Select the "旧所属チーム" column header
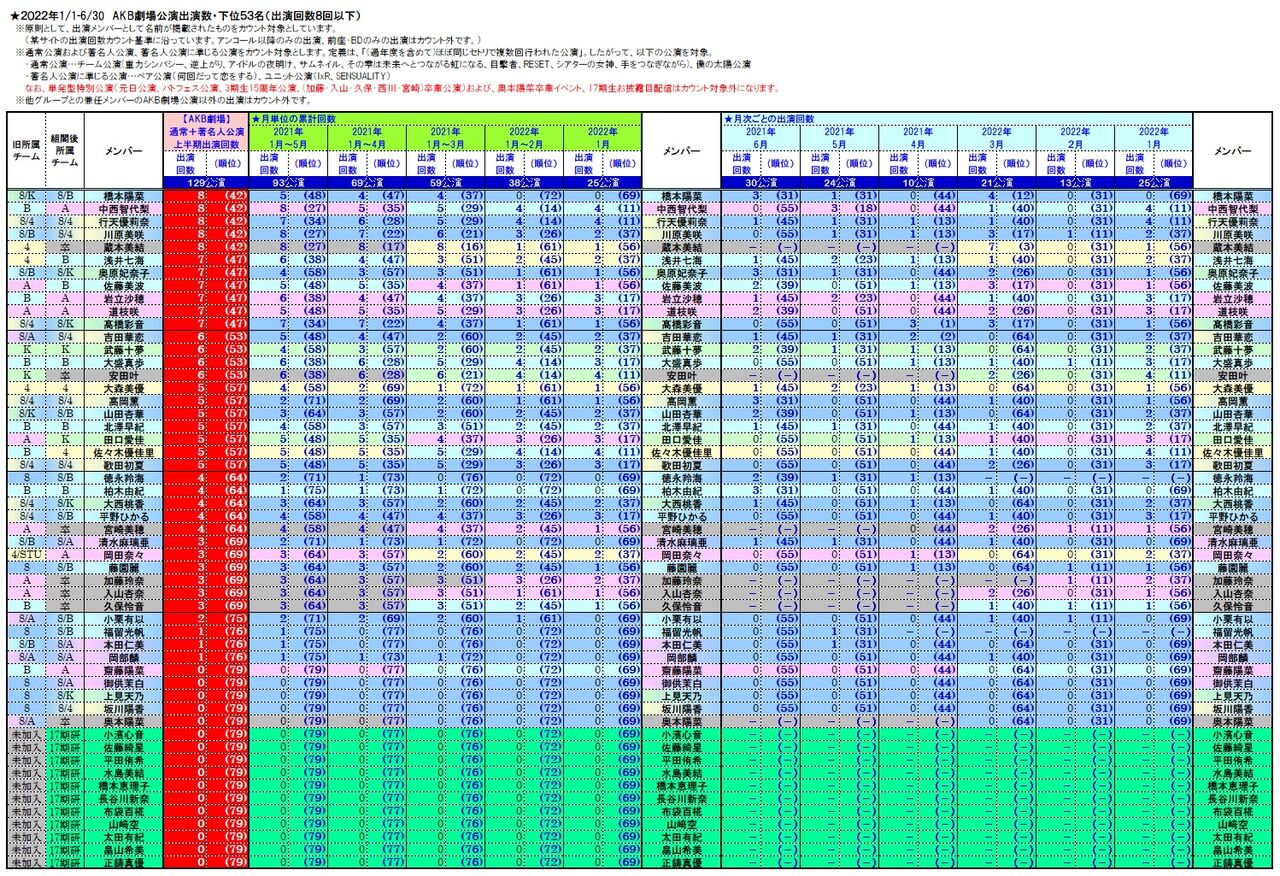The width and height of the screenshot is (1280, 876). click(x=24, y=151)
